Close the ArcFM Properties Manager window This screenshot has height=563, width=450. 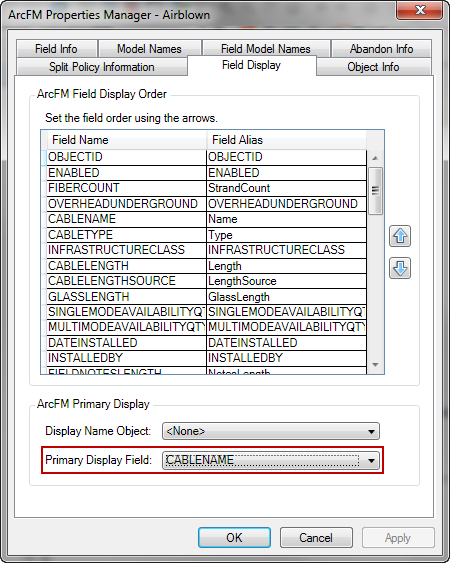[419, 10]
